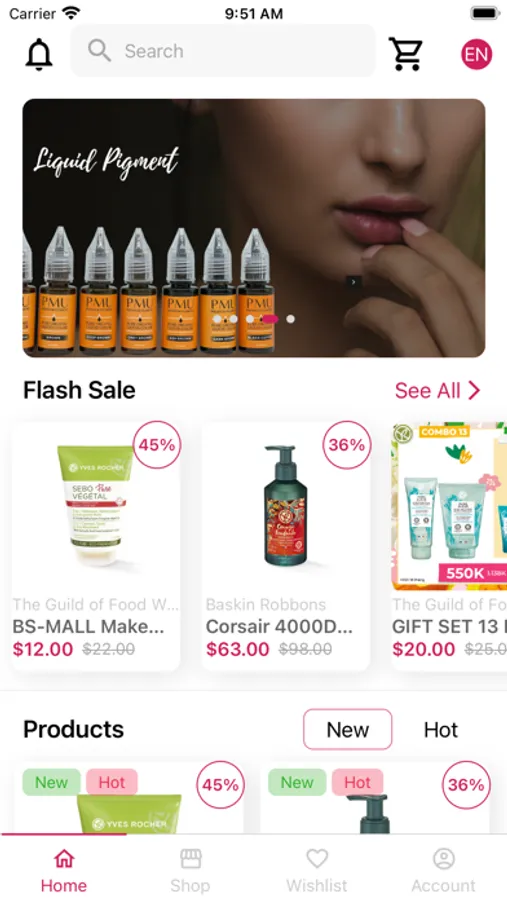Open the Account profile icon

pyautogui.click(x=443, y=859)
